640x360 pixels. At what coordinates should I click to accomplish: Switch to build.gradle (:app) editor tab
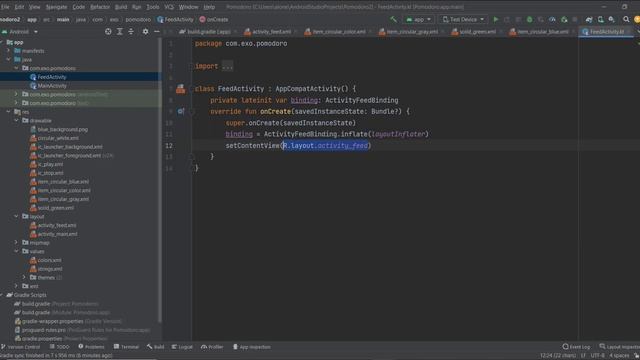(208, 31)
